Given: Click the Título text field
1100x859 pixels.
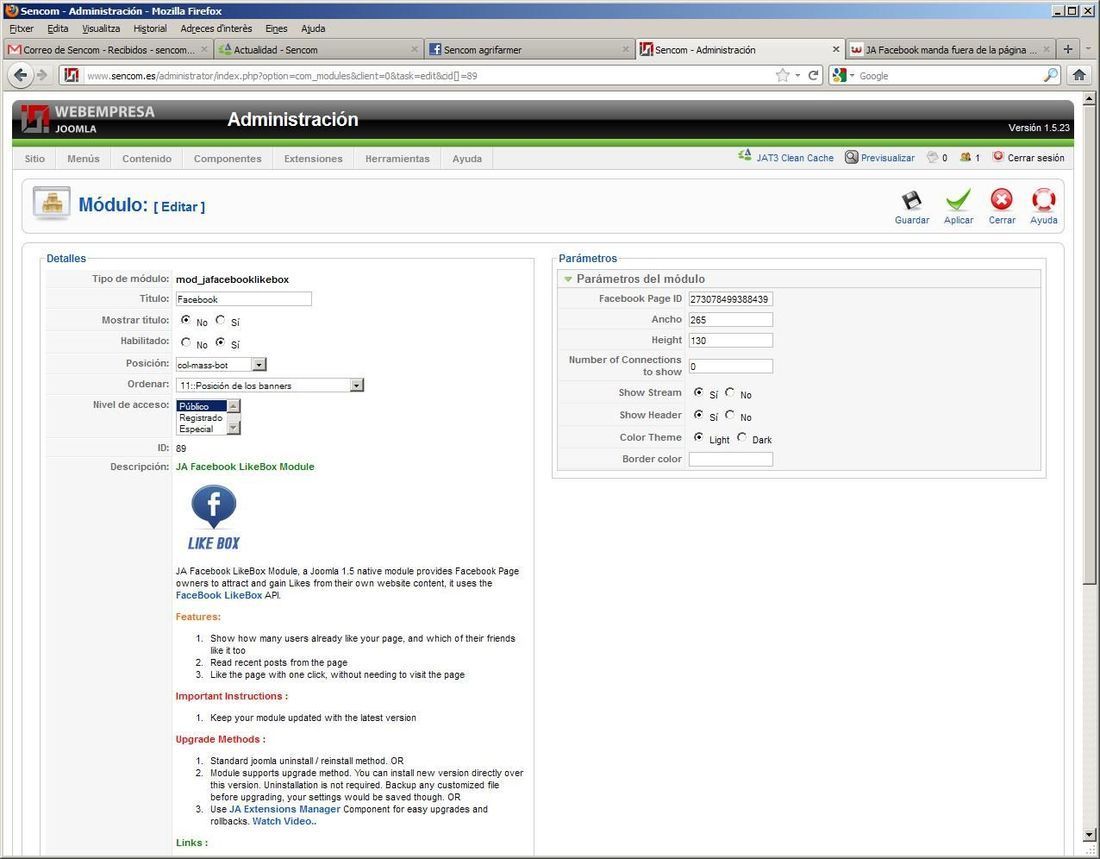Looking at the screenshot, I should (x=243, y=299).
